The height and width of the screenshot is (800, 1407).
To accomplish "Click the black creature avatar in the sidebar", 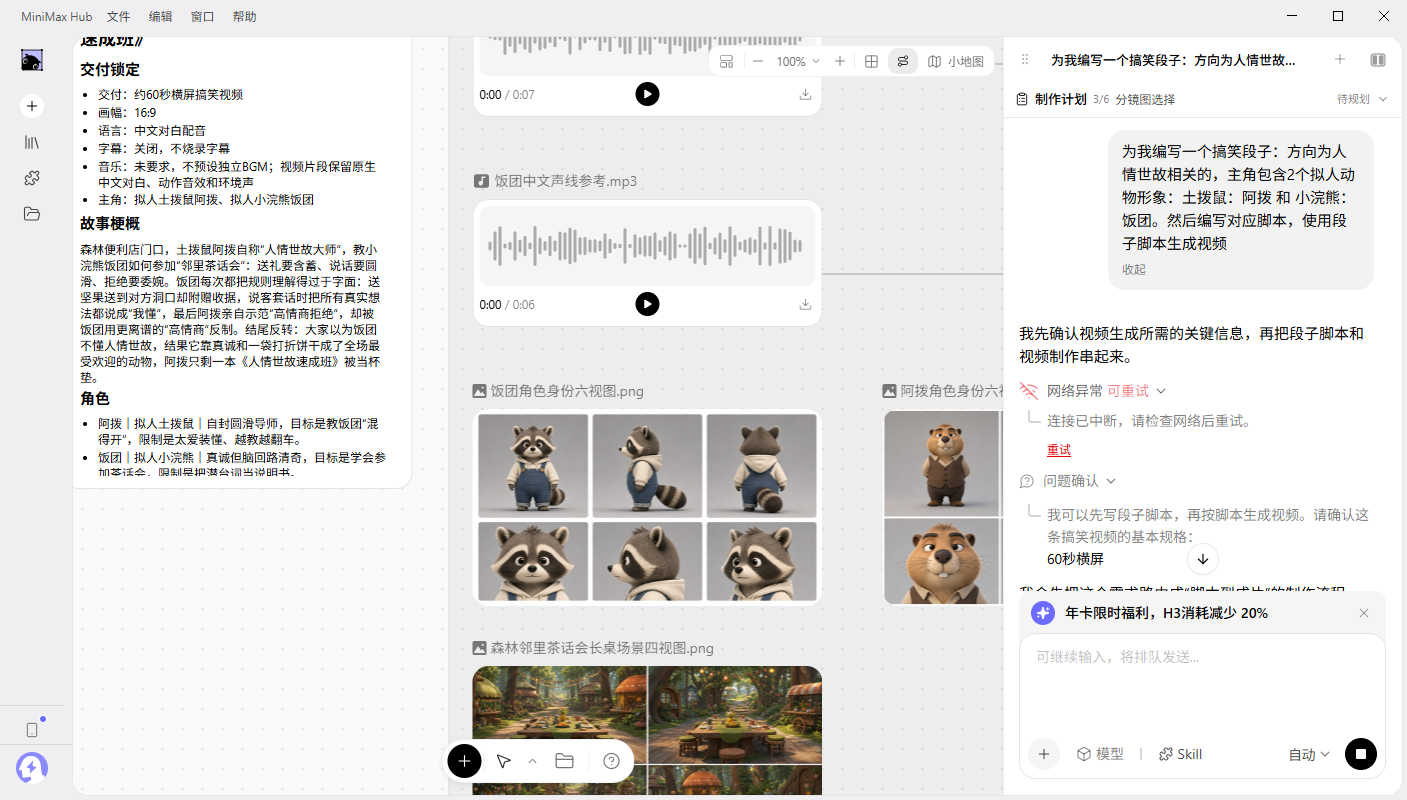I will pos(32,60).
